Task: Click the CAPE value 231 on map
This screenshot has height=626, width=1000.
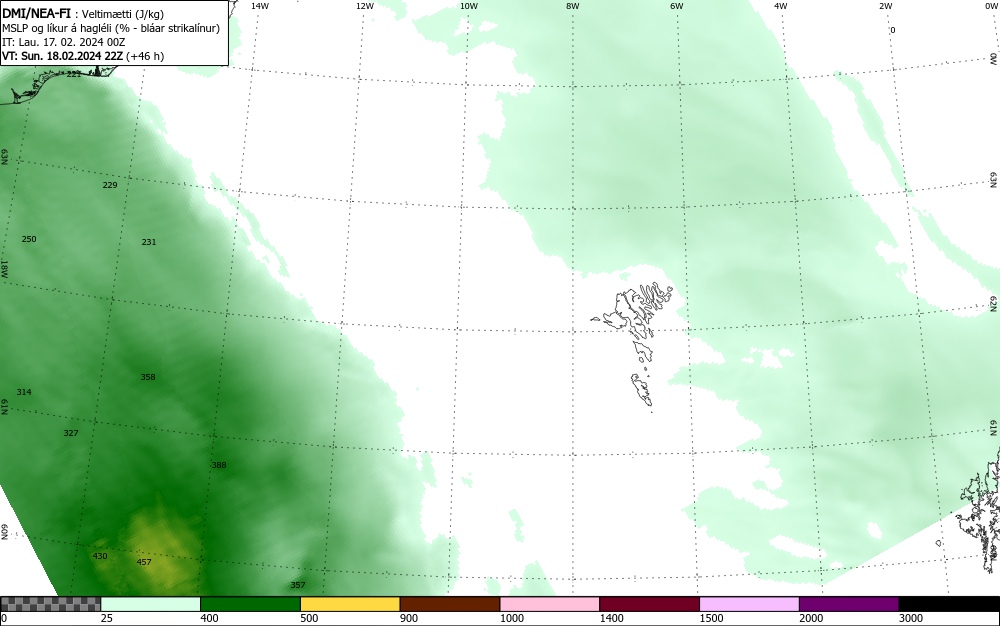Action: coord(149,242)
